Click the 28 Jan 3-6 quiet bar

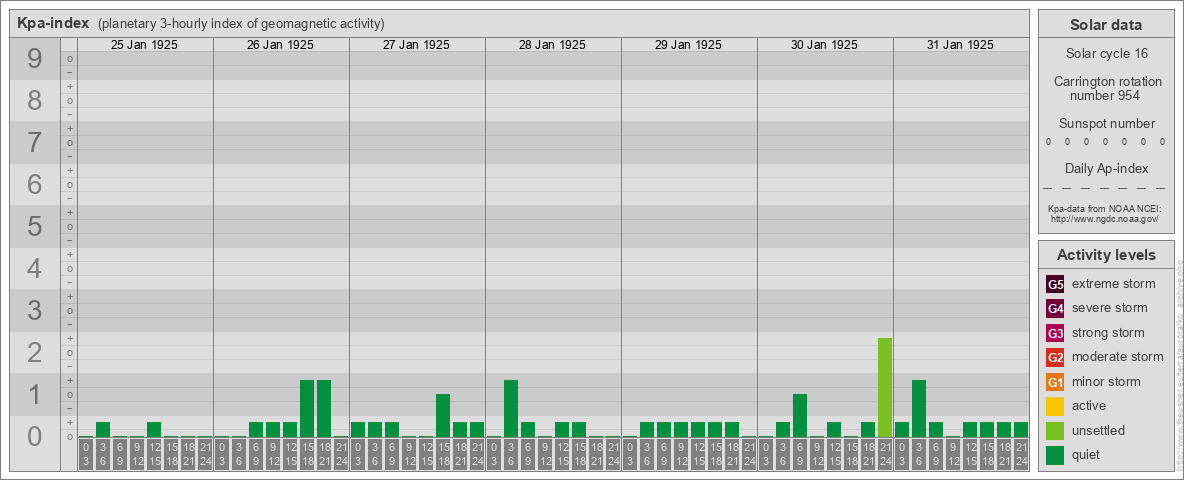[x=511, y=408]
